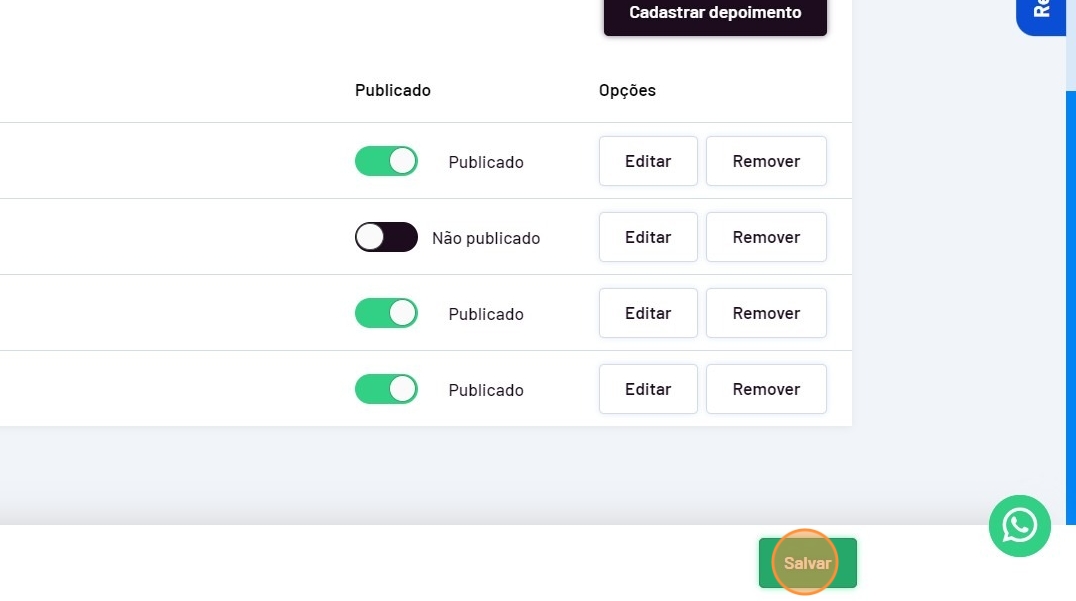
Task: Click the Publicado column header
Action: [x=393, y=90]
